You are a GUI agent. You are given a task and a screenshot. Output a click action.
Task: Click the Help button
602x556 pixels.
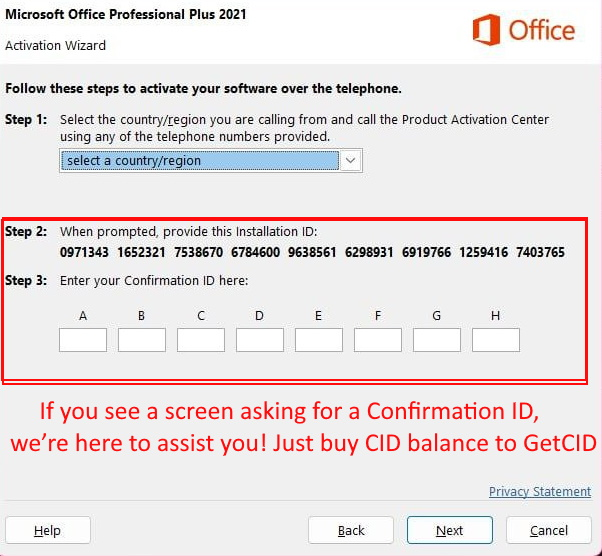point(48,530)
